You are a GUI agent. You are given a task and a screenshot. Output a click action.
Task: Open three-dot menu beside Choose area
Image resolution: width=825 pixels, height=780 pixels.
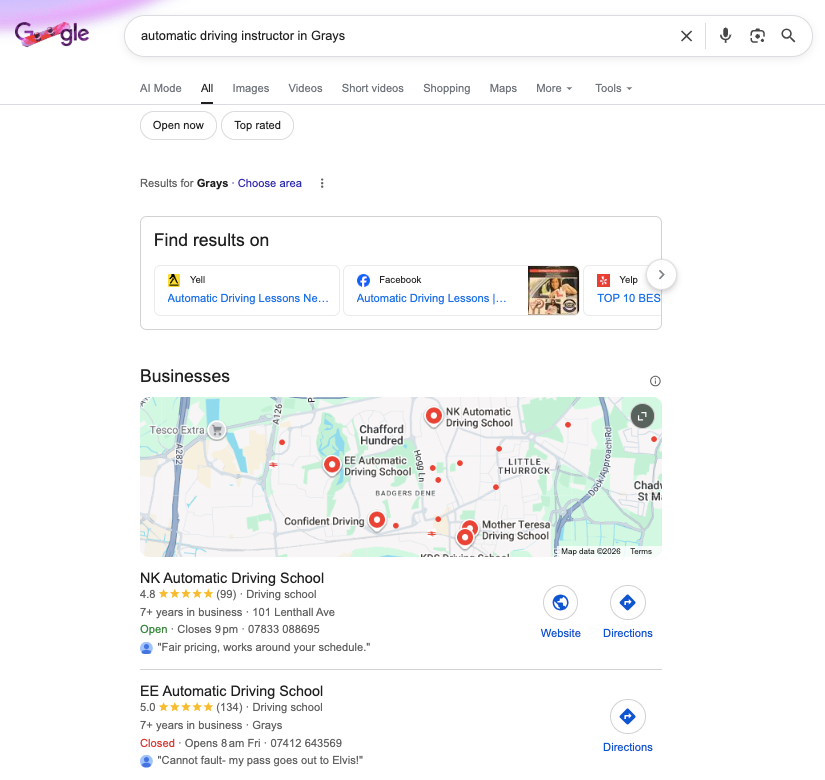pyautogui.click(x=322, y=183)
